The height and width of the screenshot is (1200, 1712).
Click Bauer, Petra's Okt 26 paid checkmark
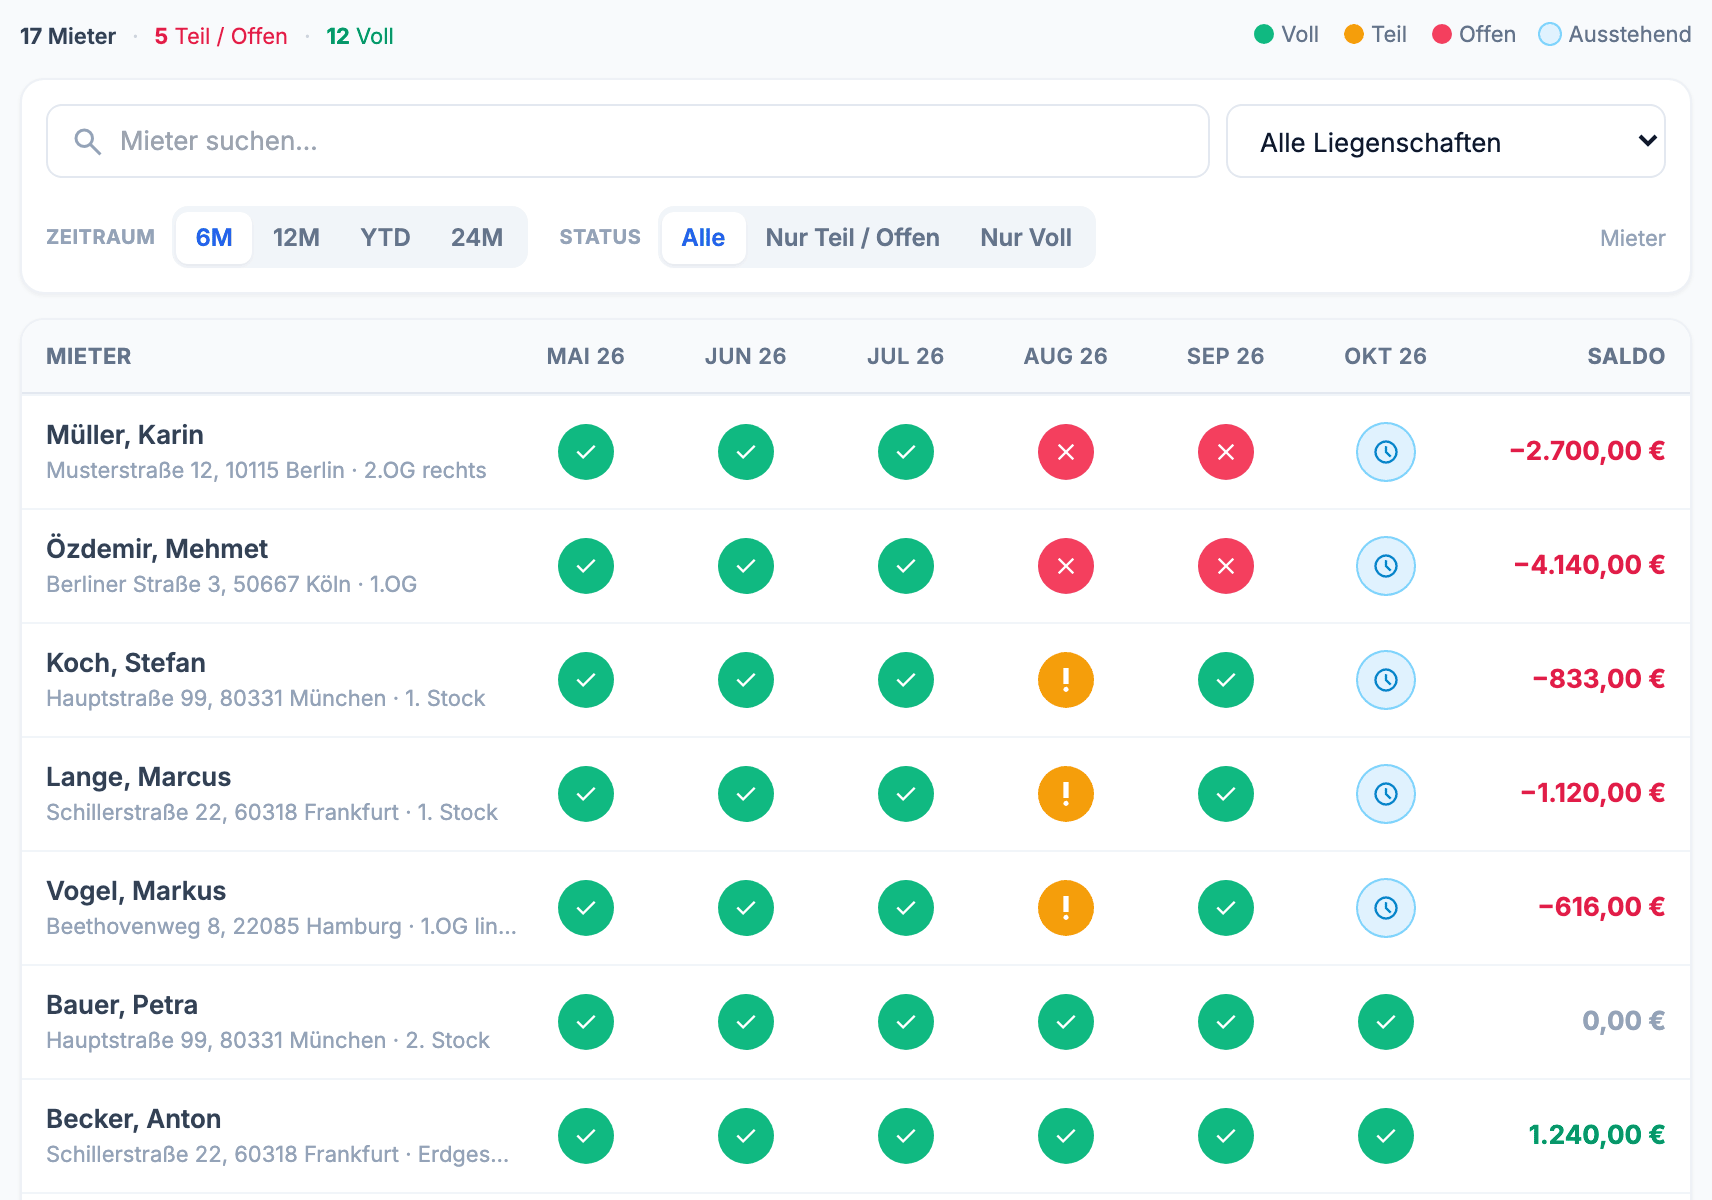pyautogui.click(x=1386, y=1022)
